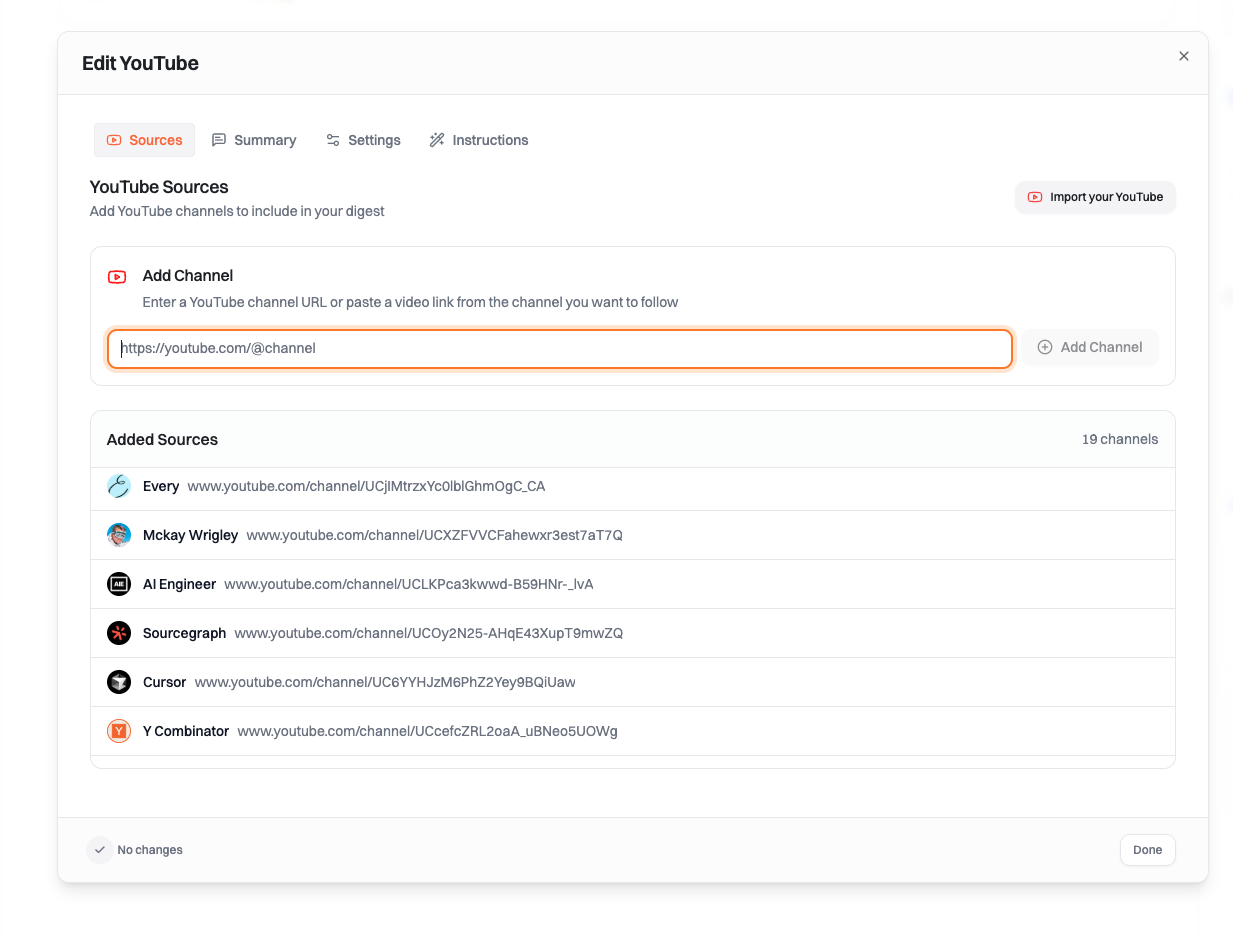The image size is (1233, 939).
Task: Click the Import your YouTube button
Action: tap(1095, 197)
